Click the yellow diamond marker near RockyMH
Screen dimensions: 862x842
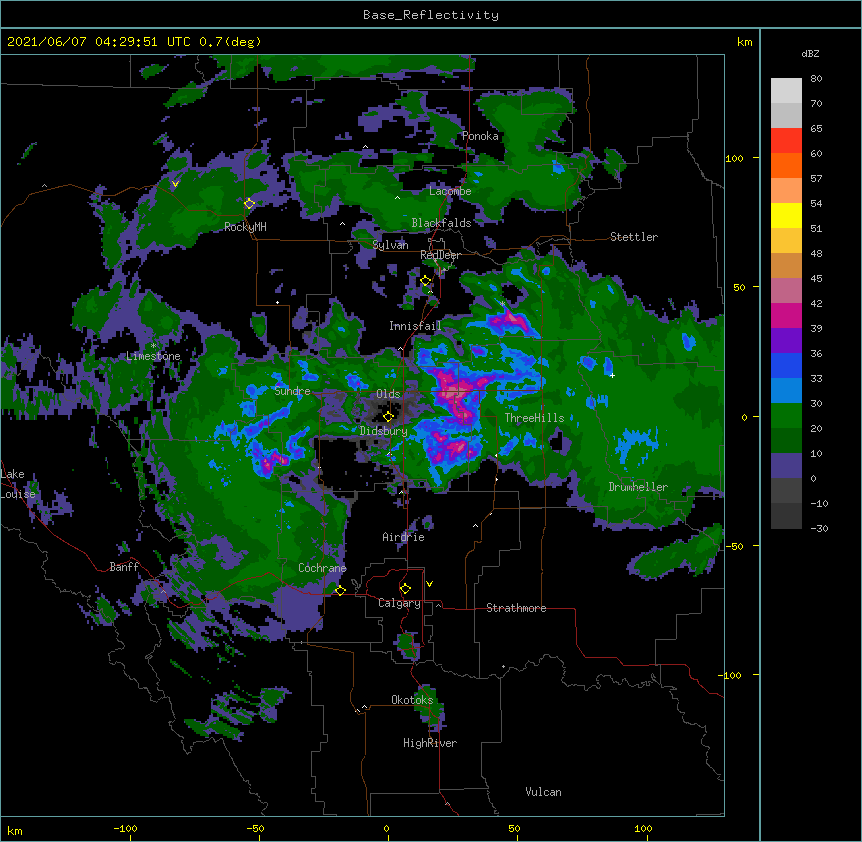[x=249, y=204]
